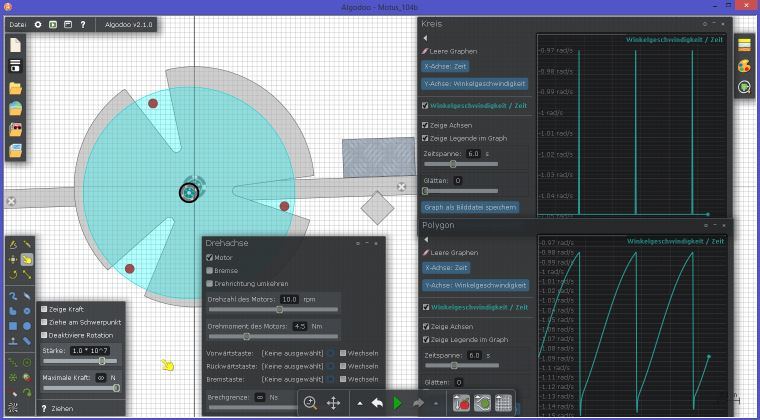The image size is (760, 420).
Task: Click Leere Graphen in Polygon panel
Action: 450,252
